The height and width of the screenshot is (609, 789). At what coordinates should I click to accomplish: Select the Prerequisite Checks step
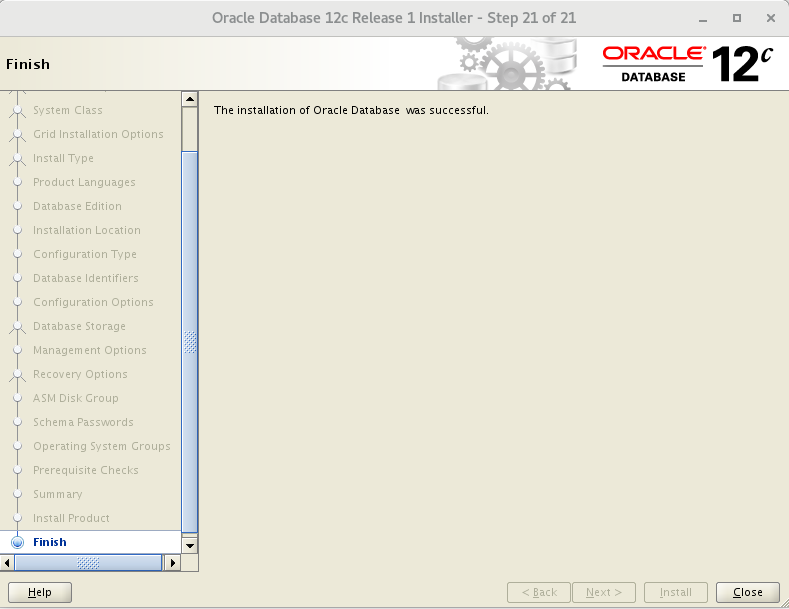tap(86, 470)
